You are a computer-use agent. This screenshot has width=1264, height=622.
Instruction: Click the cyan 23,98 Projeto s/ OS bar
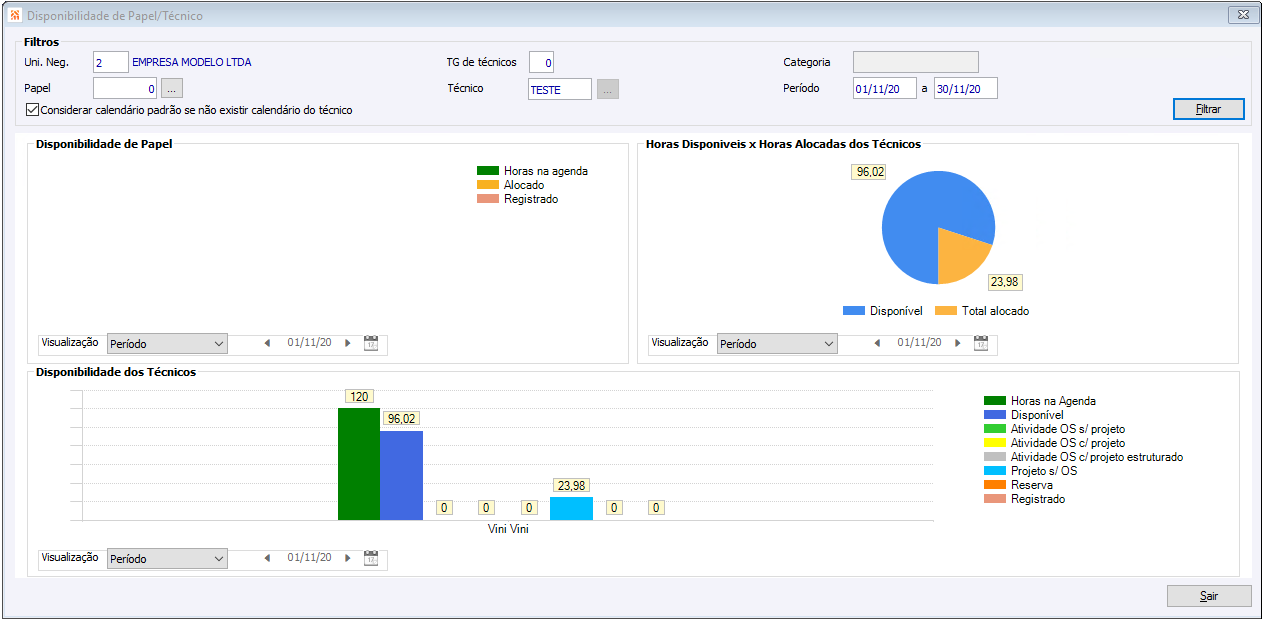(571, 509)
